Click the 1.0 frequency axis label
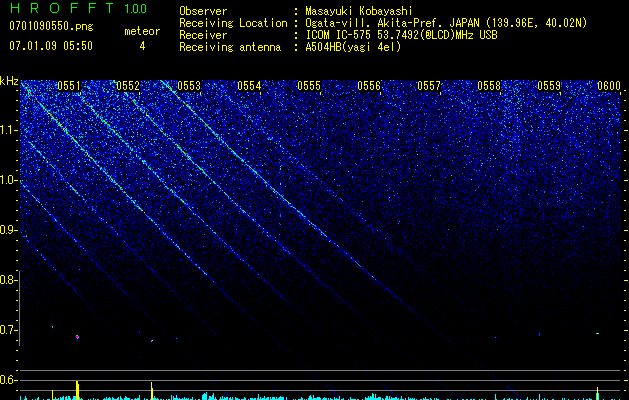This screenshot has width=629, height=400. (x=8, y=180)
